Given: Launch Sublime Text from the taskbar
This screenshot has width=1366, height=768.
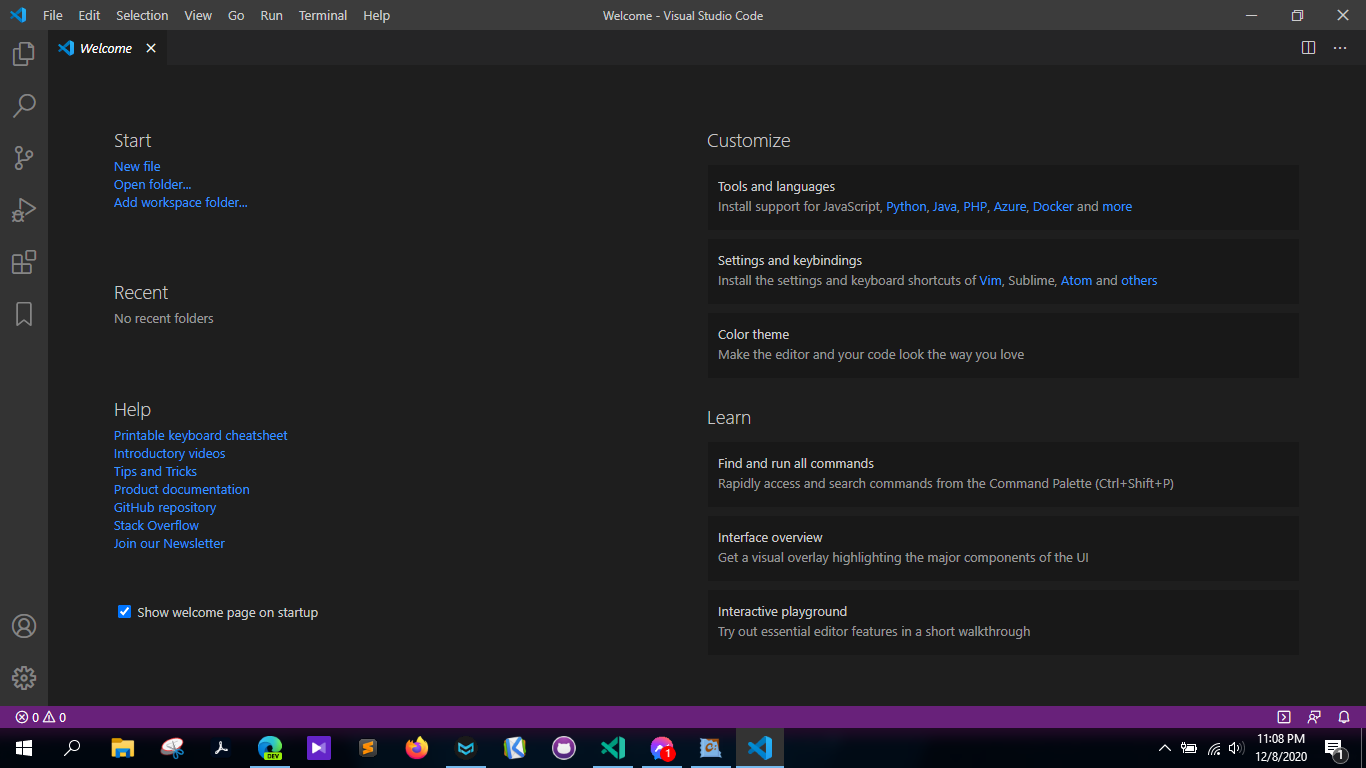Looking at the screenshot, I should 368,748.
